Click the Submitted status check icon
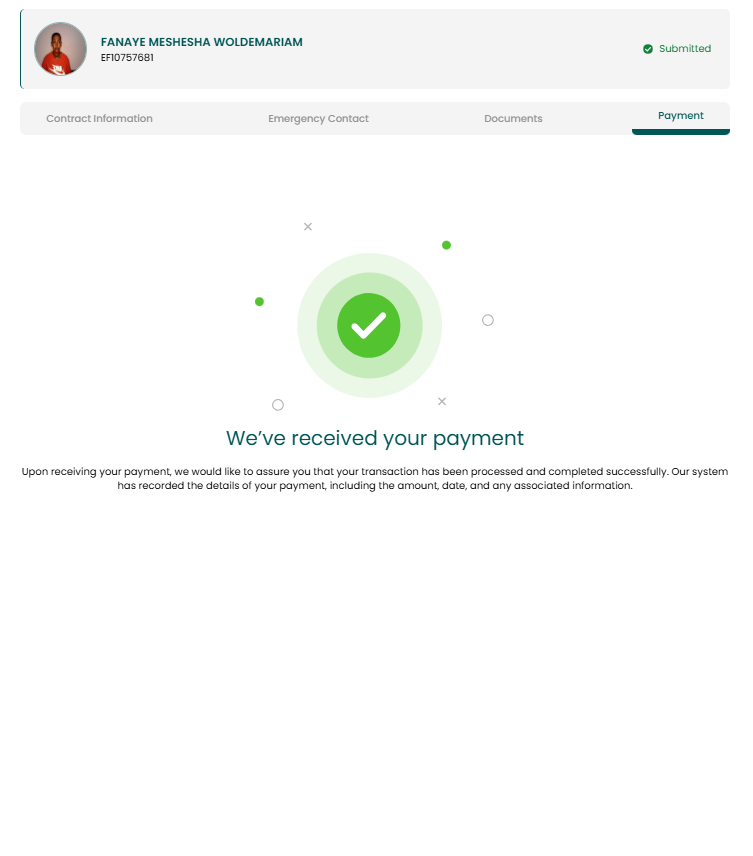This screenshot has width=753, height=856. point(648,49)
